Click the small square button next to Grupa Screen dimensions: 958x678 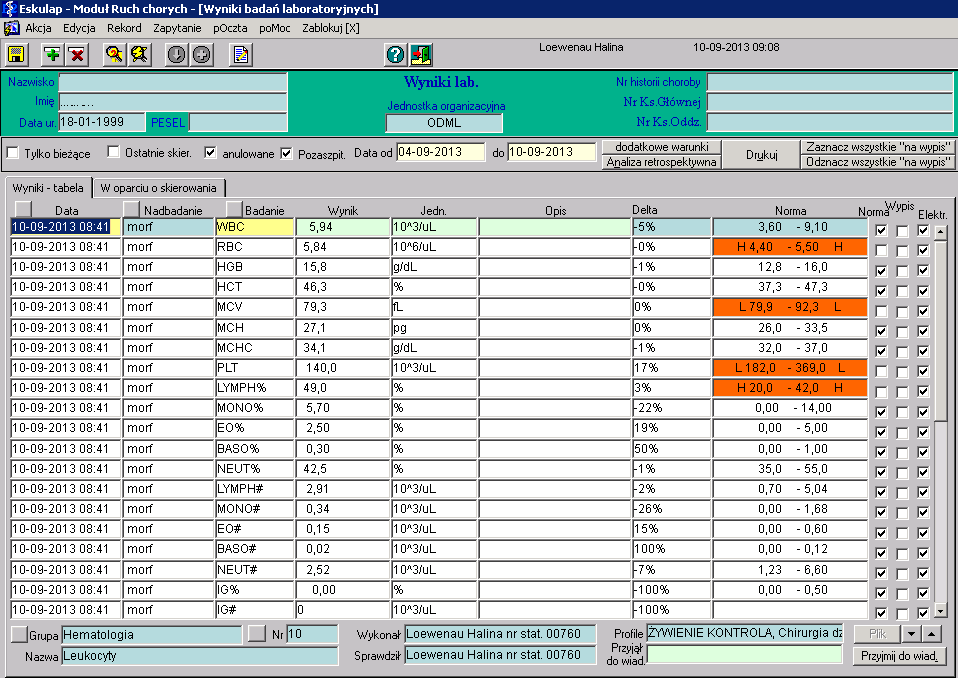[20, 634]
